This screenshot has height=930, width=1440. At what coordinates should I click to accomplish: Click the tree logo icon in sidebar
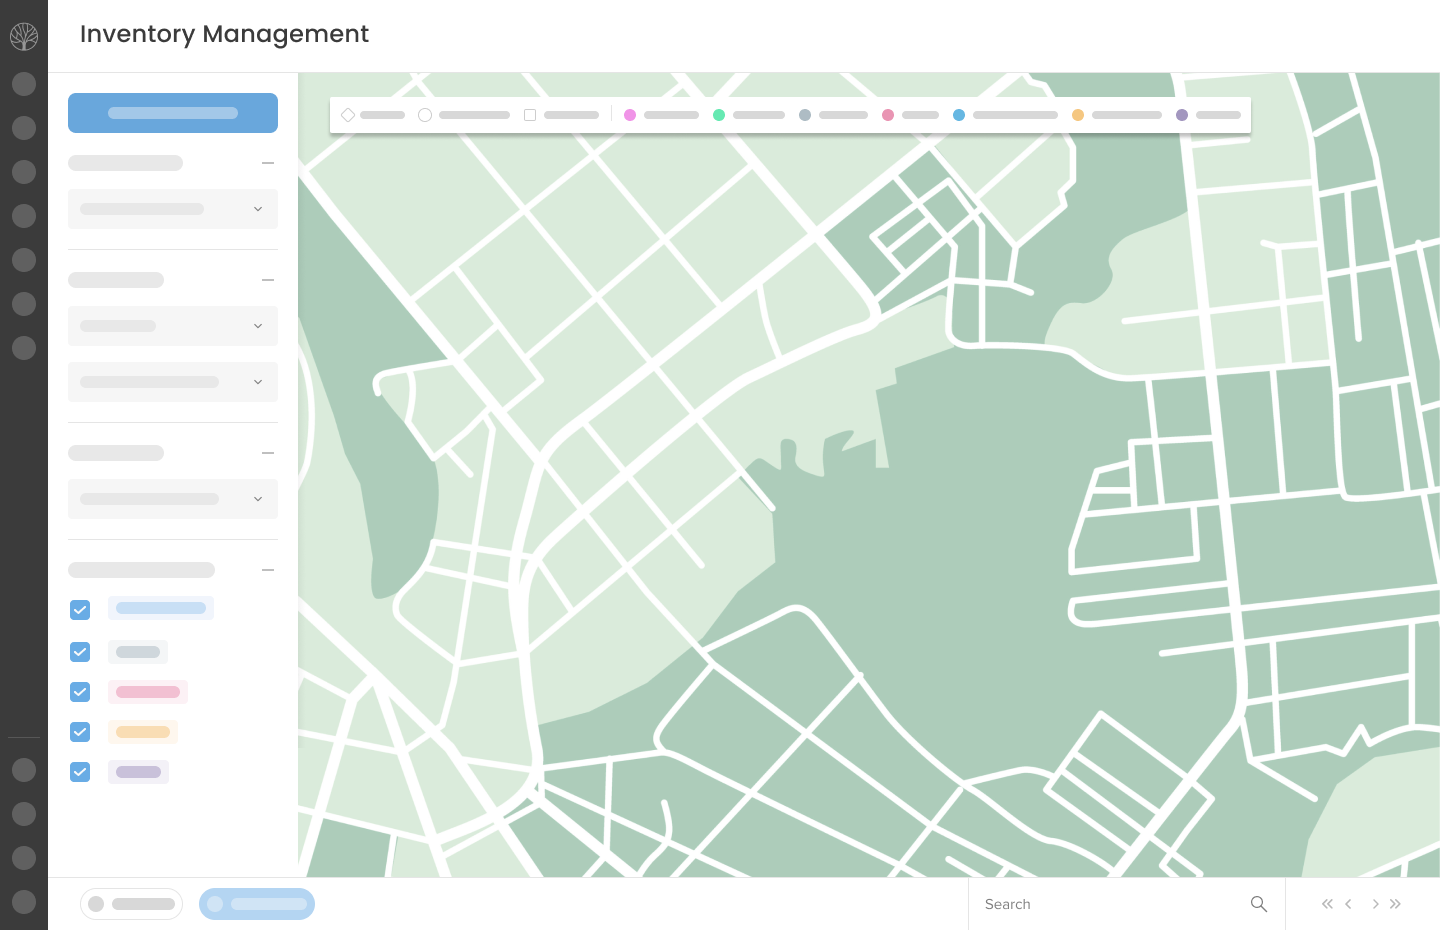click(24, 37)
